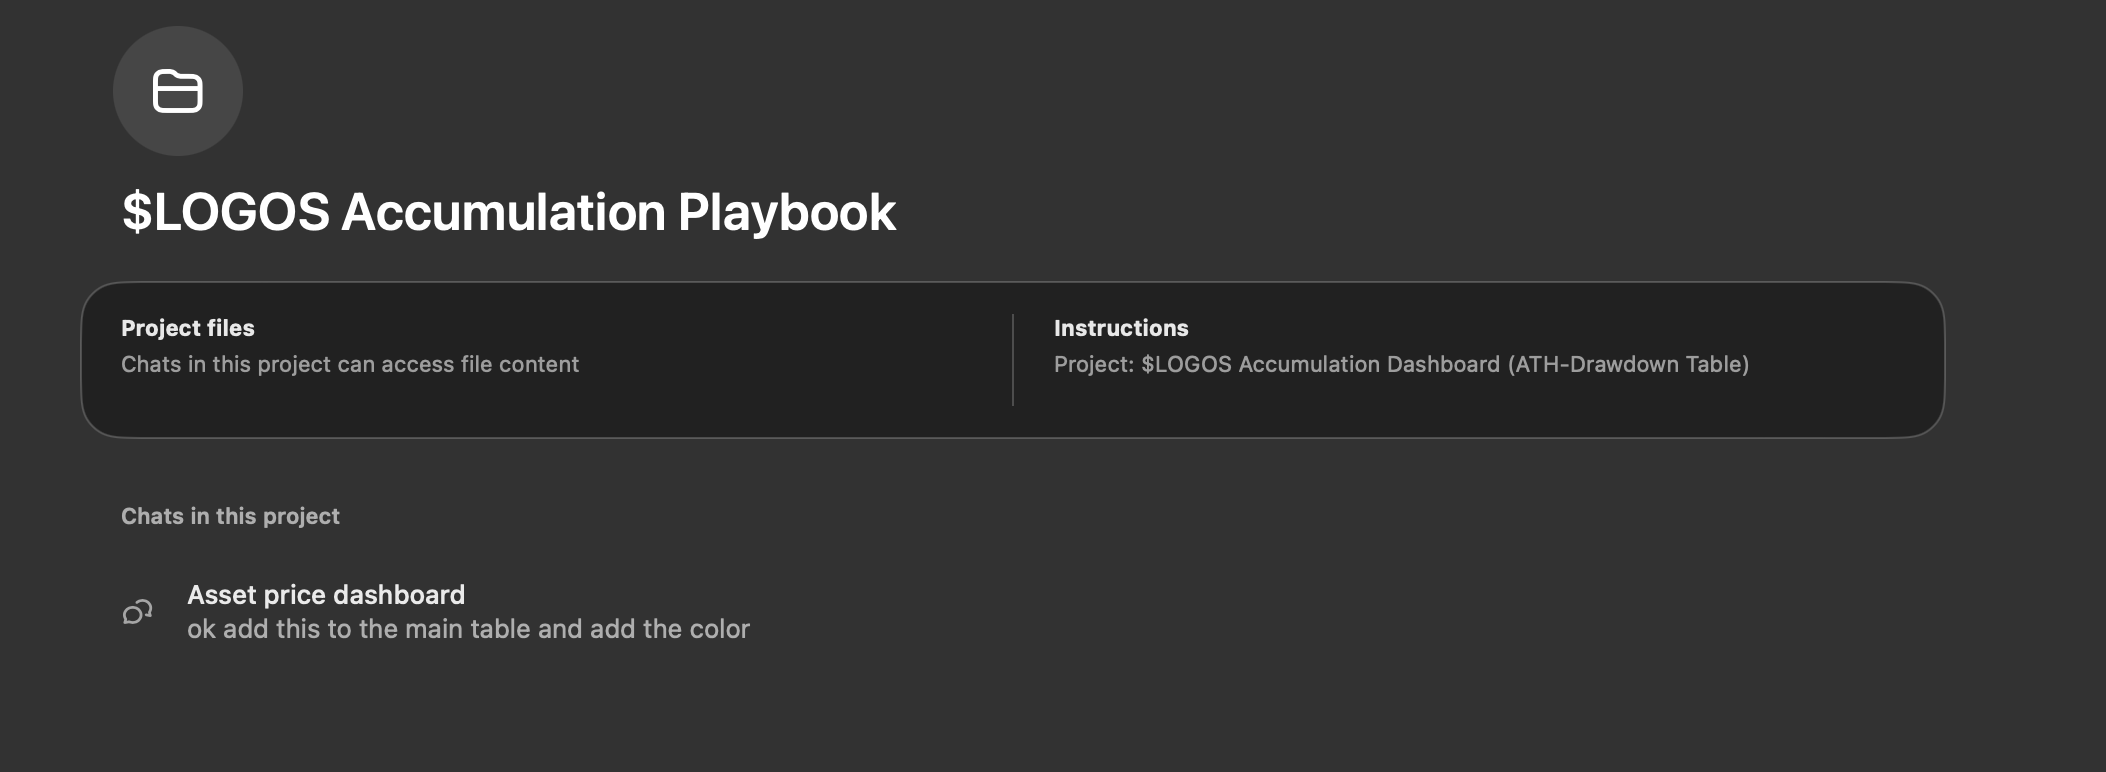Click the divider between Project files and Instructions
The height and width of the screenshot is (772, 2106).
[1013, 360]
